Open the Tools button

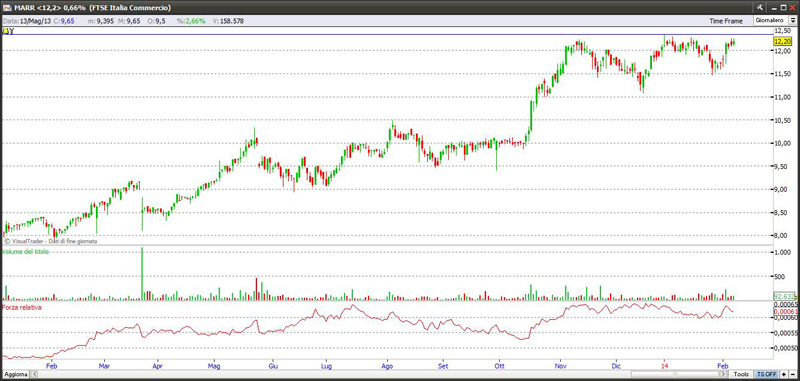[x=741, y=375]
